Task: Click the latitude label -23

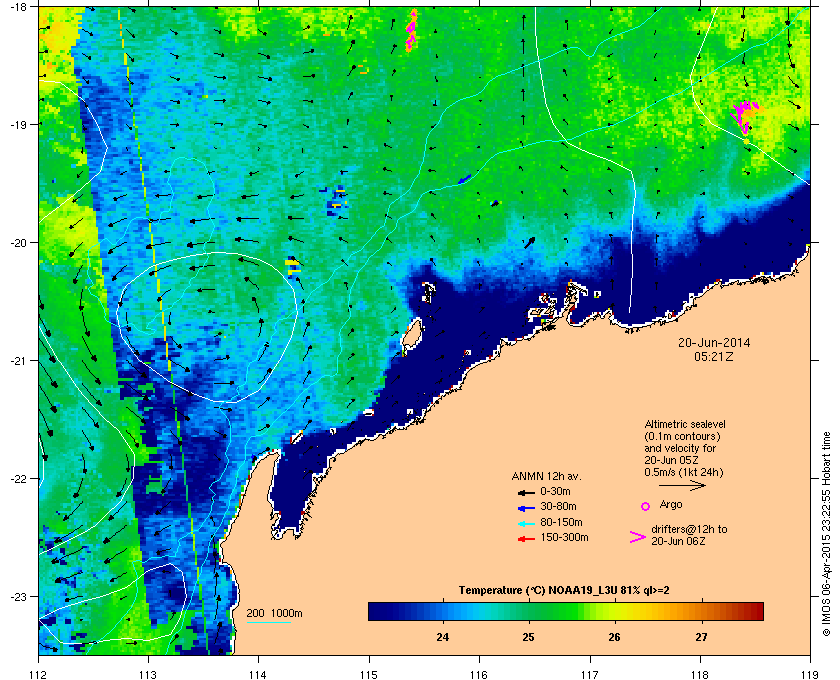Action: [x=19, y=596]
